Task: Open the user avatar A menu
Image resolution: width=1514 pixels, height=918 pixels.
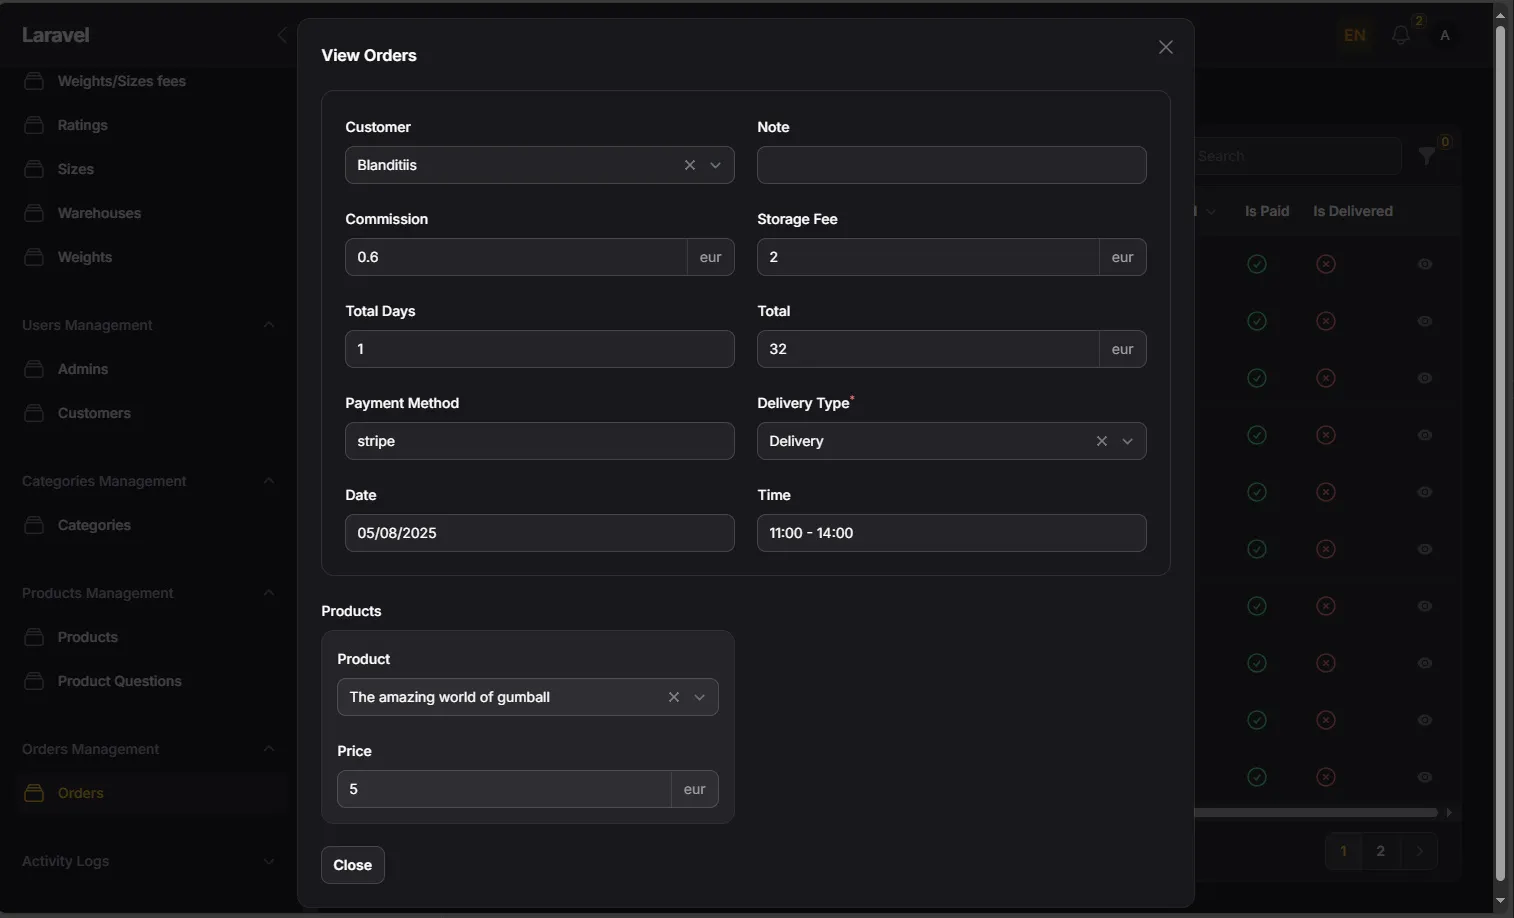Action: [1445, 35]
